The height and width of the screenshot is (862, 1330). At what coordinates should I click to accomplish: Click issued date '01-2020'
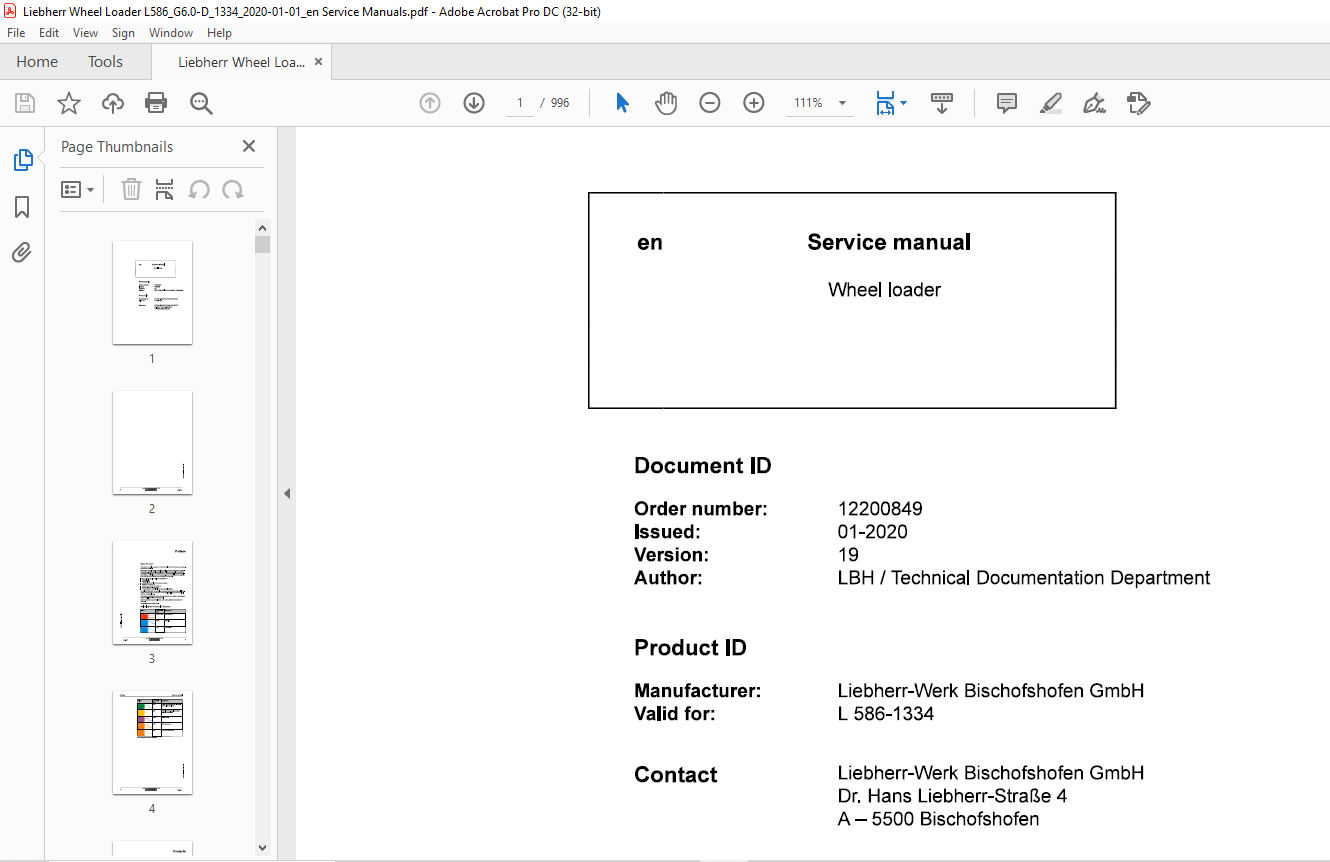pos(873,532)
